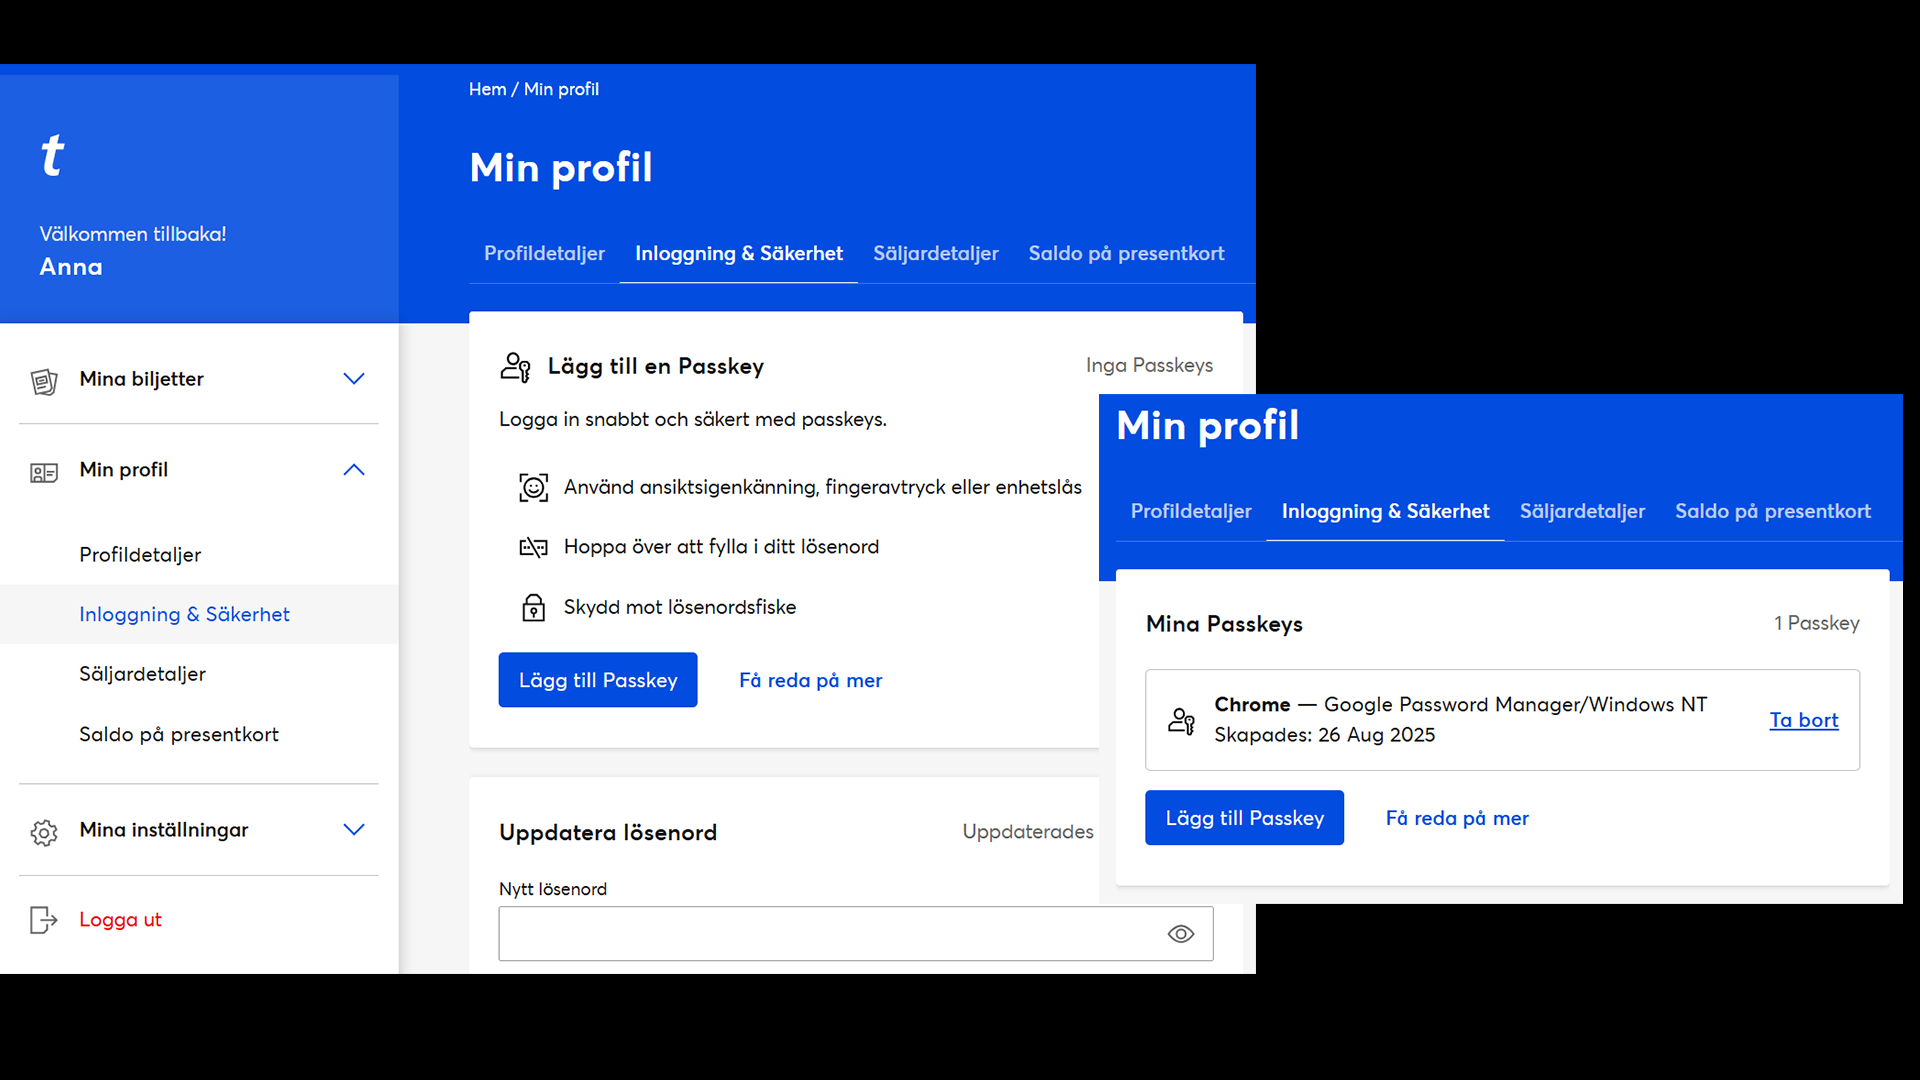Expand the Mina inställningar chevron
Screen dimensions: 1920x1080
pyautogui.click(x=354, y=830)
